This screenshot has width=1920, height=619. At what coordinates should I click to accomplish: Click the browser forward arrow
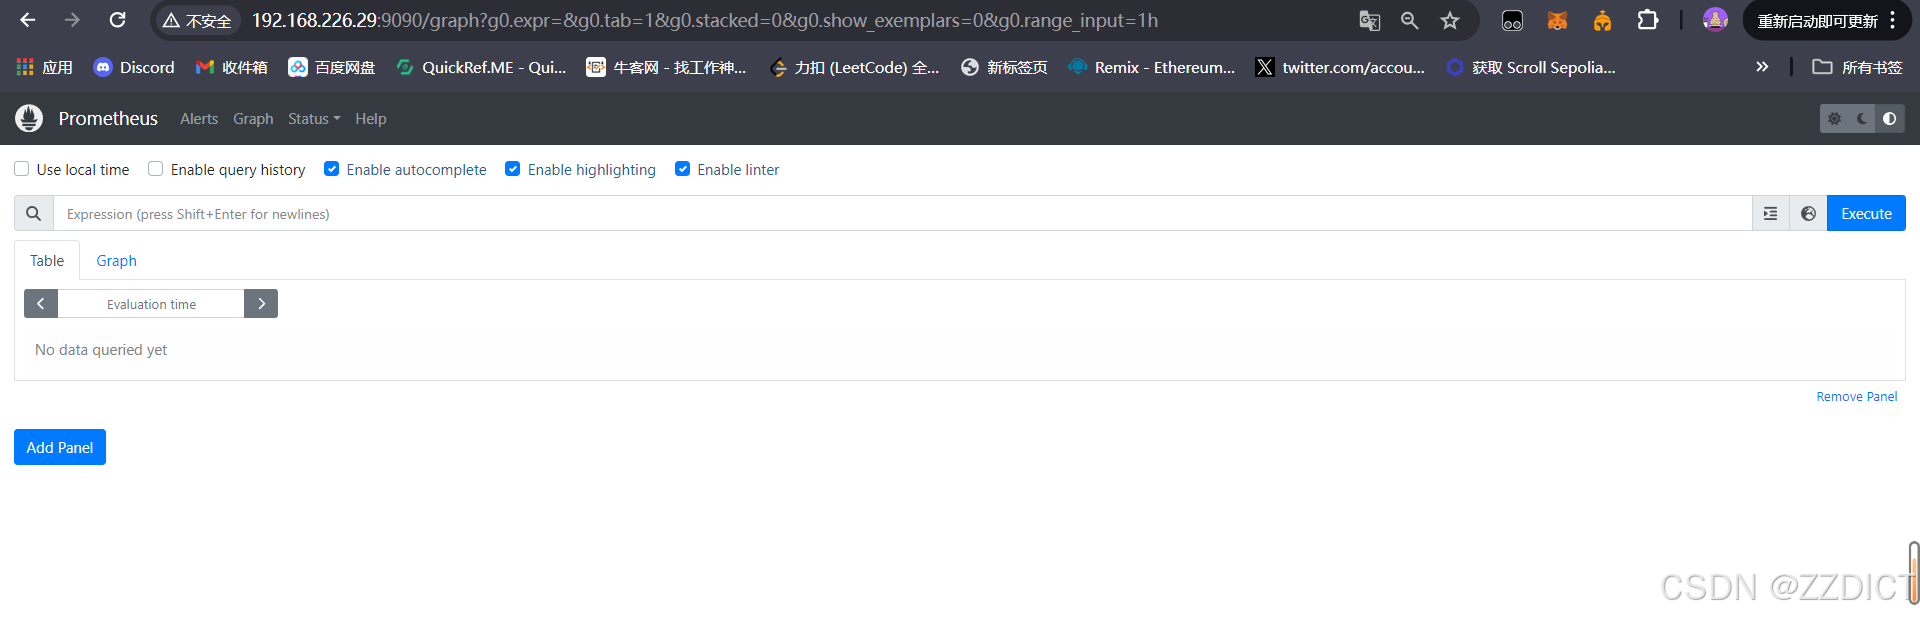pos(72,20)
